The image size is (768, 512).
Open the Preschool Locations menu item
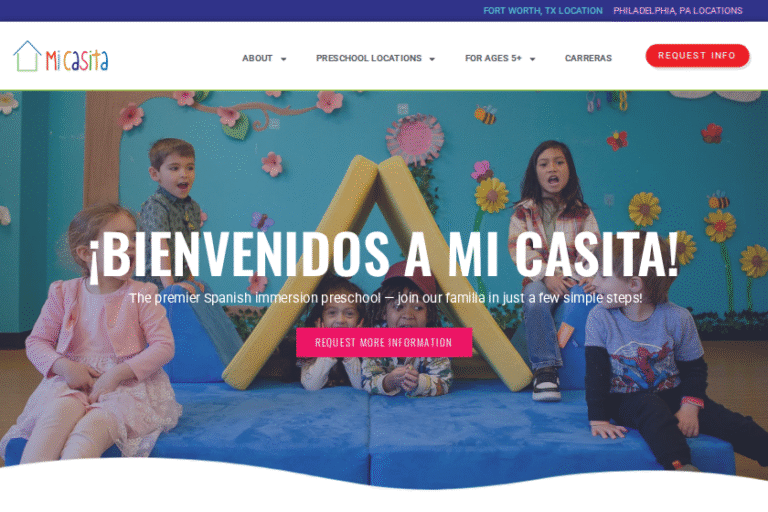click(369, 58)
